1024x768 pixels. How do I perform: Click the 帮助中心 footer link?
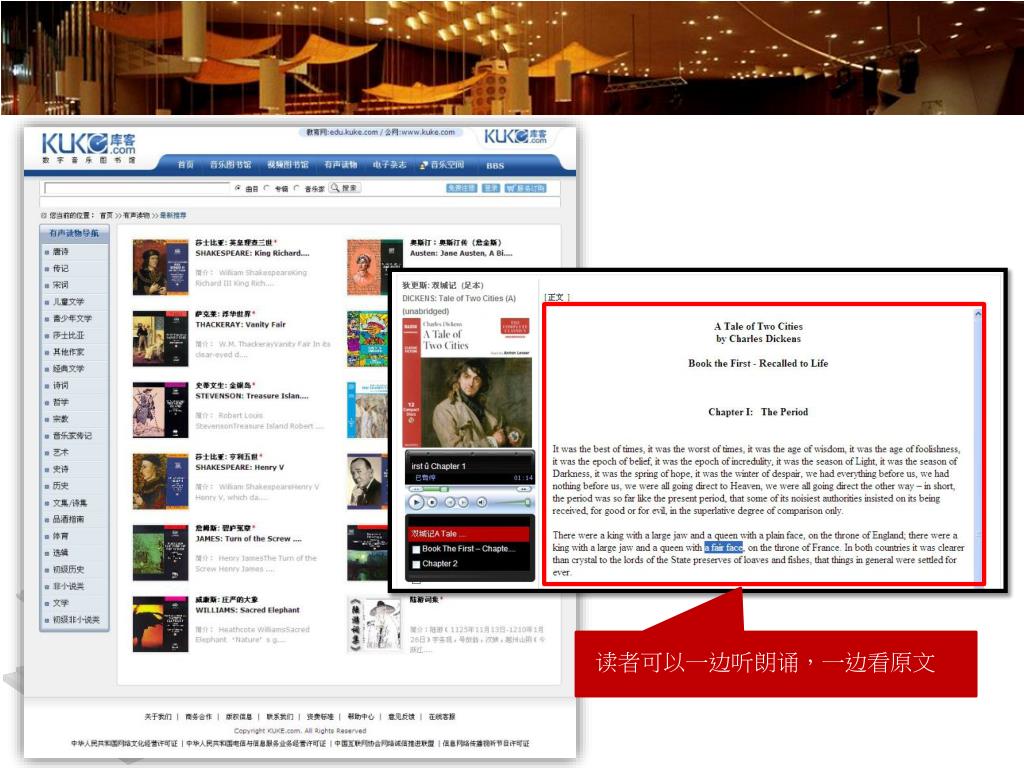pyautogui.click(x=360, y=716)
